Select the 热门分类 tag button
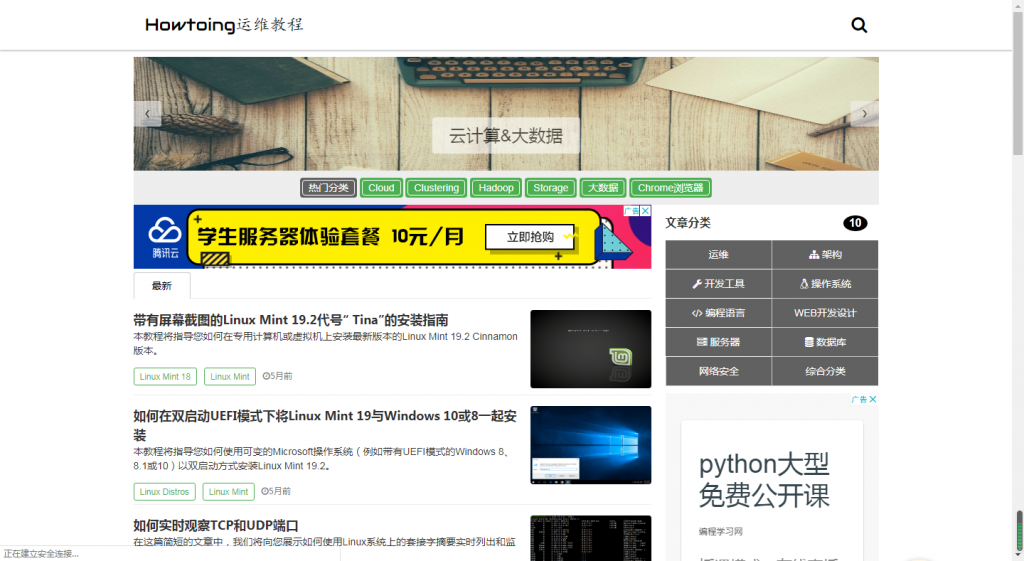The image size is (1024, 561). [328, 187]
